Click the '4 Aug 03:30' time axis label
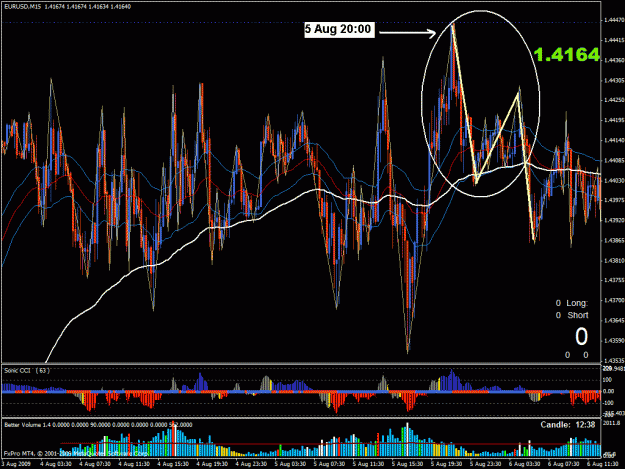625x469 pixels. pos(55,464)
